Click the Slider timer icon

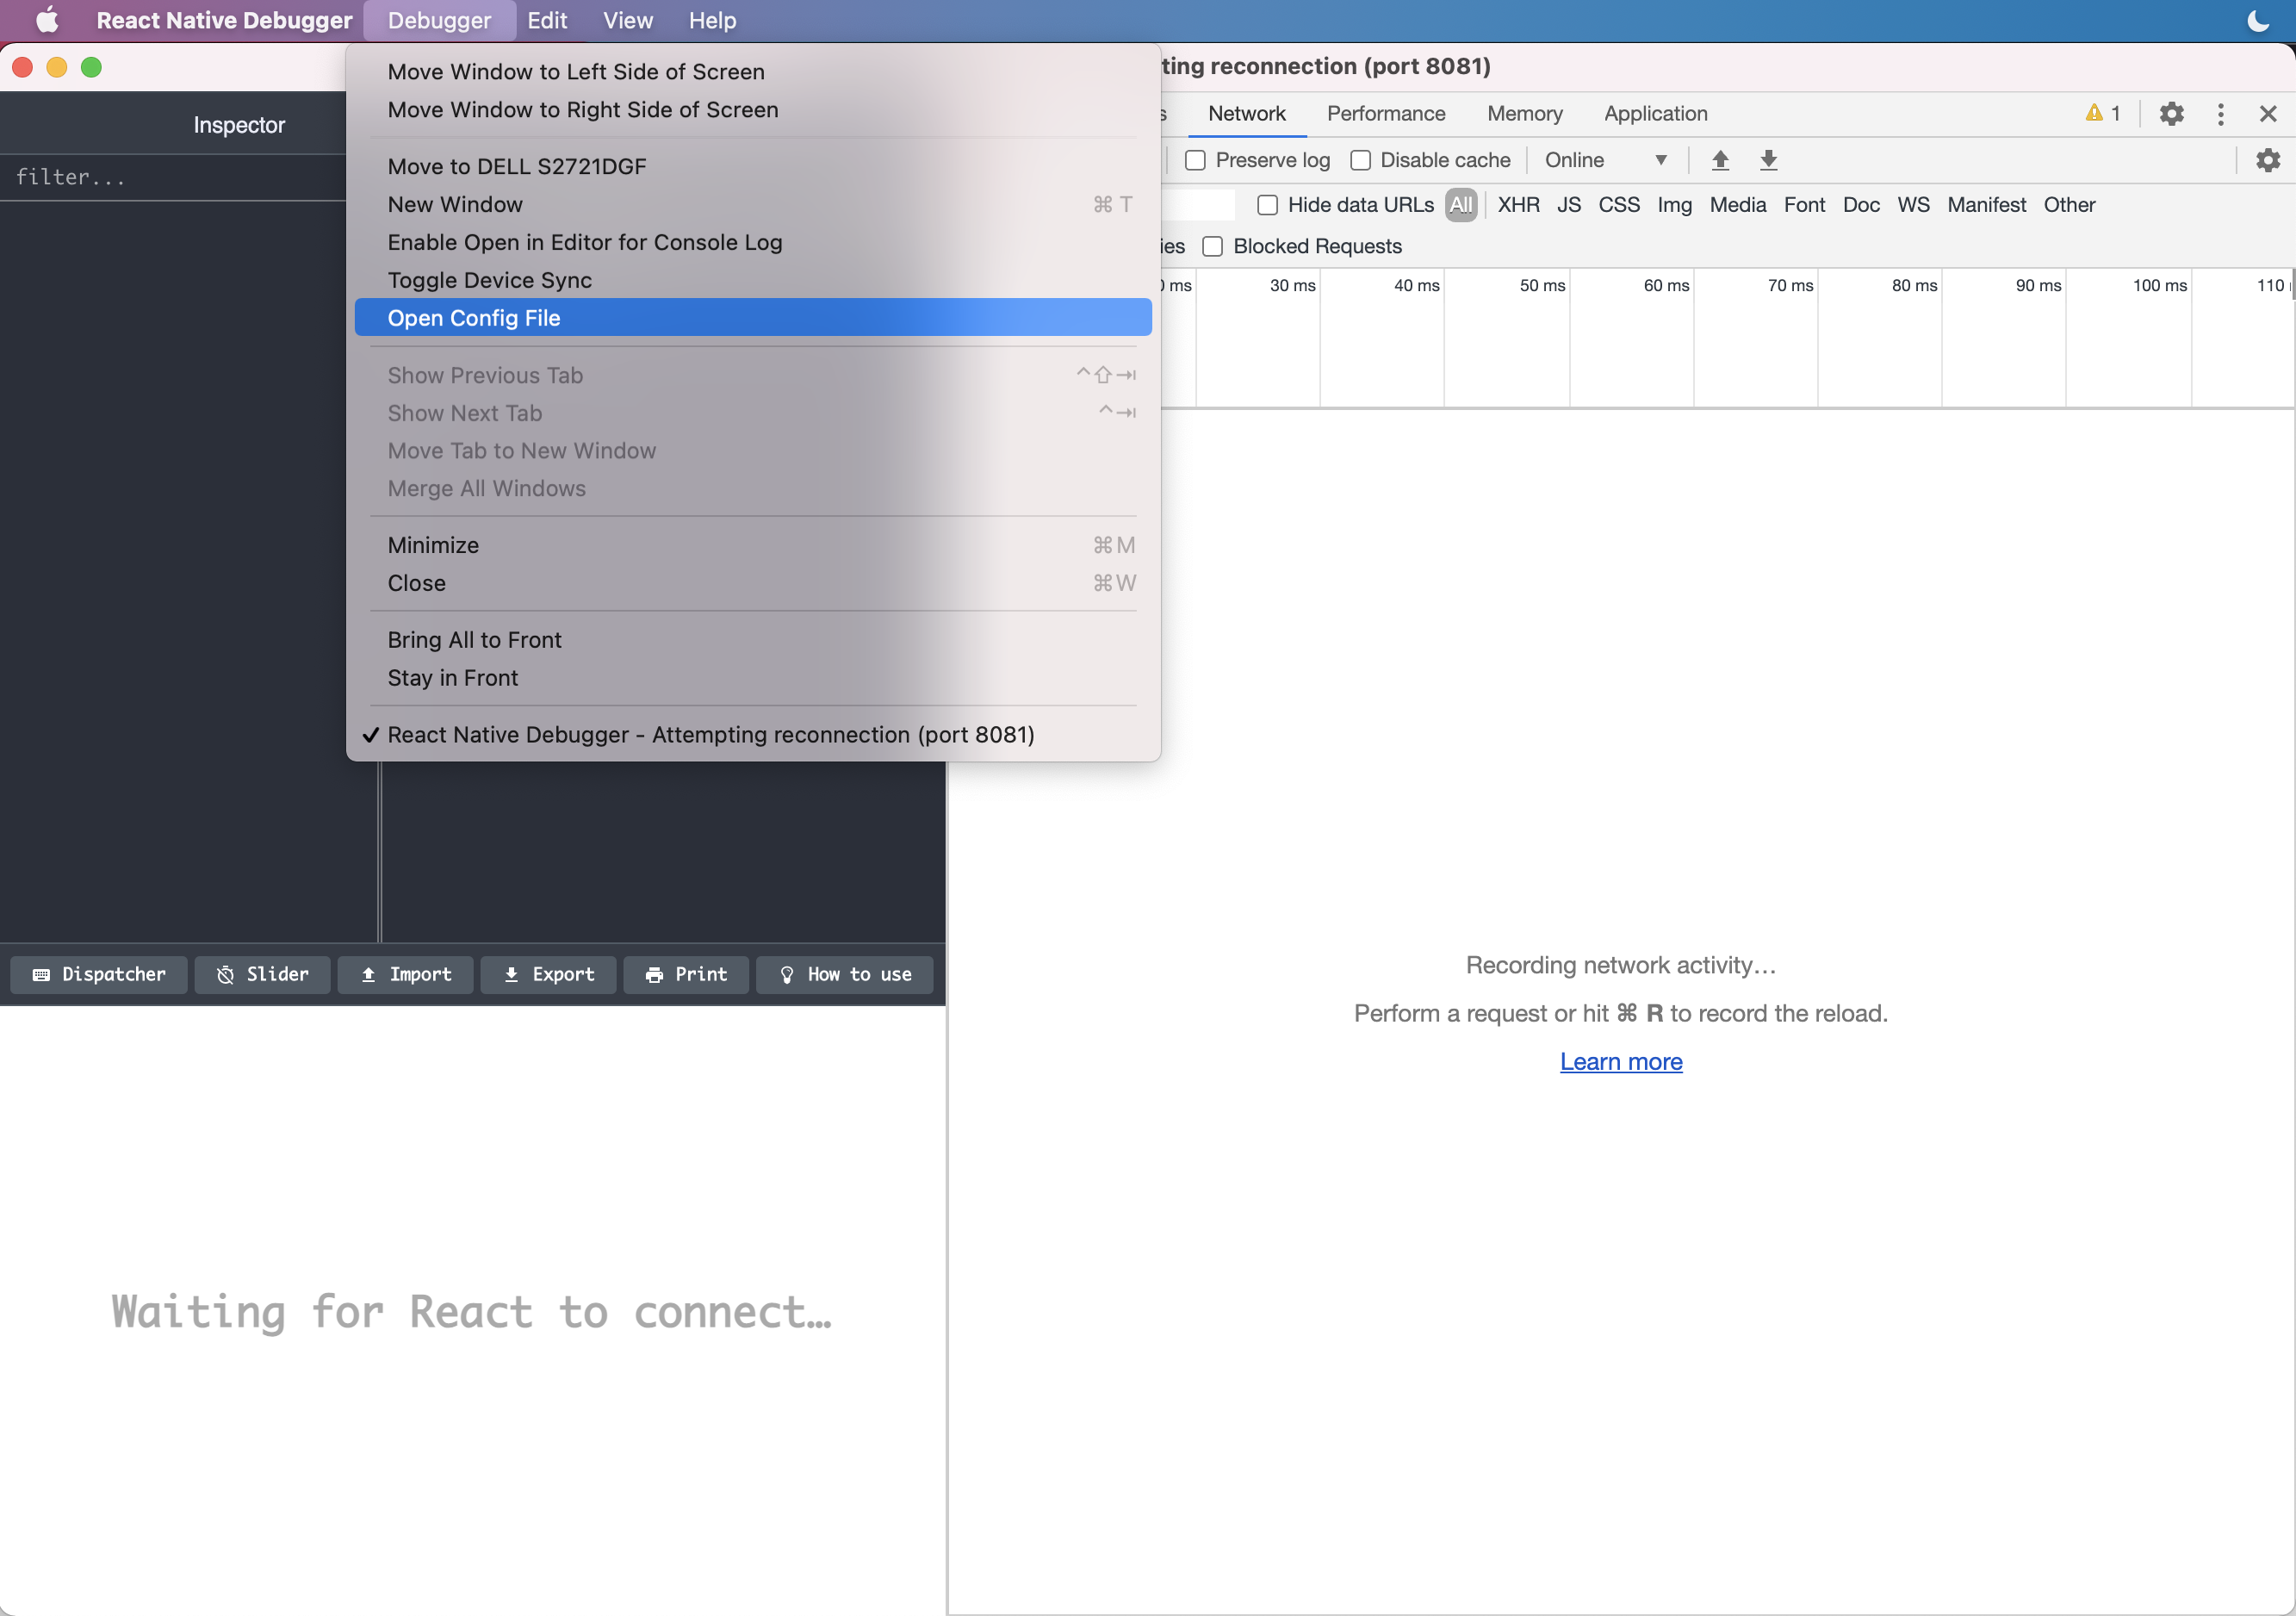225,975
